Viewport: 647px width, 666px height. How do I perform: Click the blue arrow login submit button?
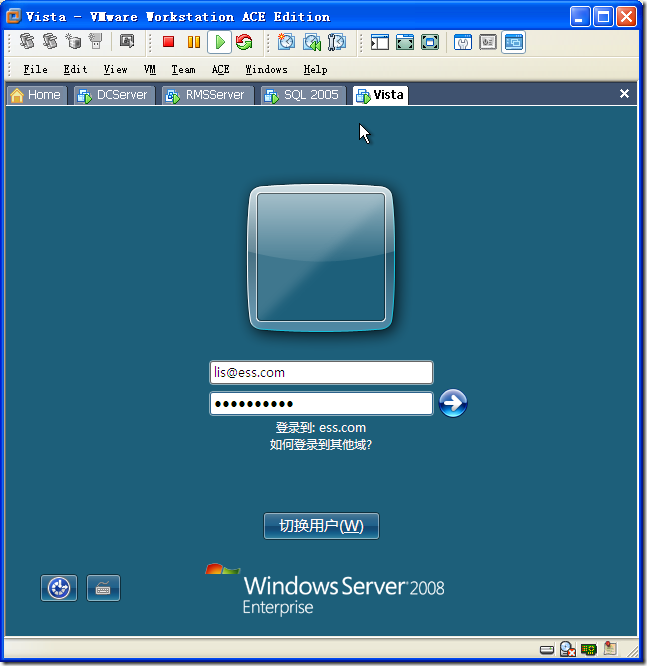[x=453, y=403]
